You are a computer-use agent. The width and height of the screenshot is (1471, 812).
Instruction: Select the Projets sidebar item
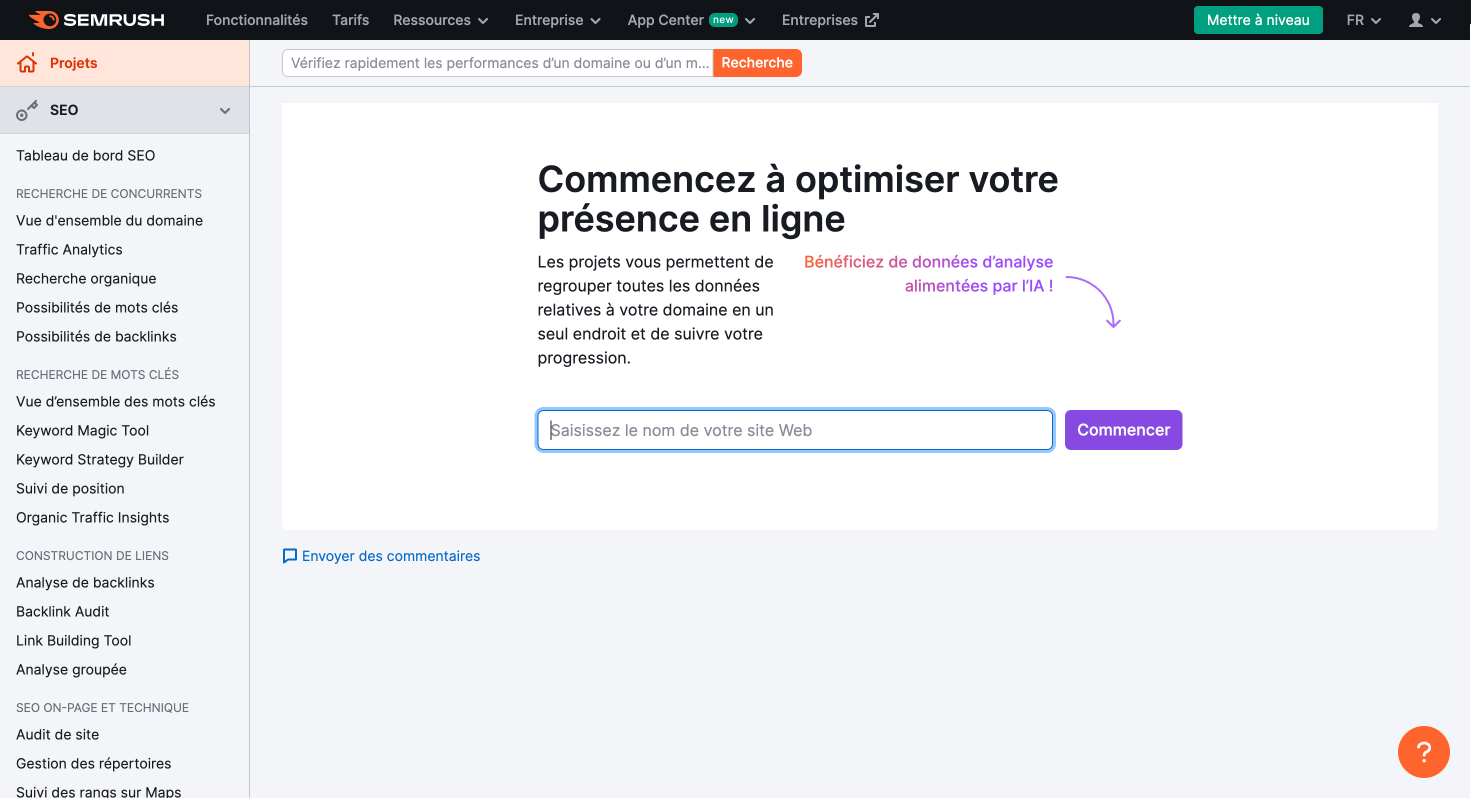click(124, 63)
